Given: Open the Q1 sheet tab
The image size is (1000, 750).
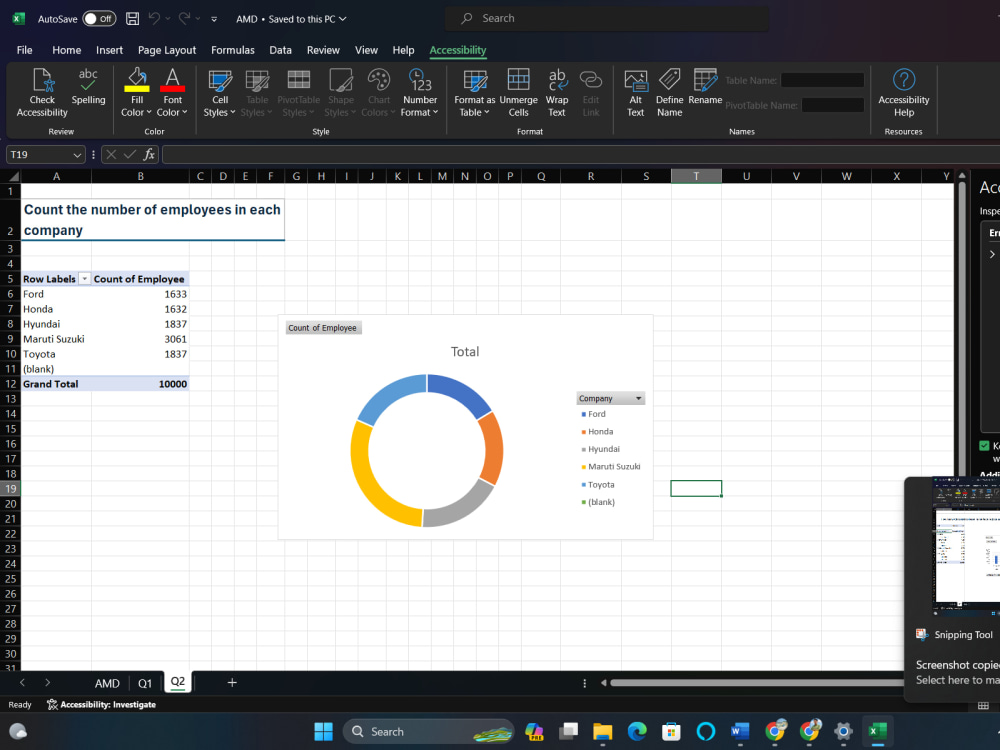Looking at the screenshot, I should [145, 682].
